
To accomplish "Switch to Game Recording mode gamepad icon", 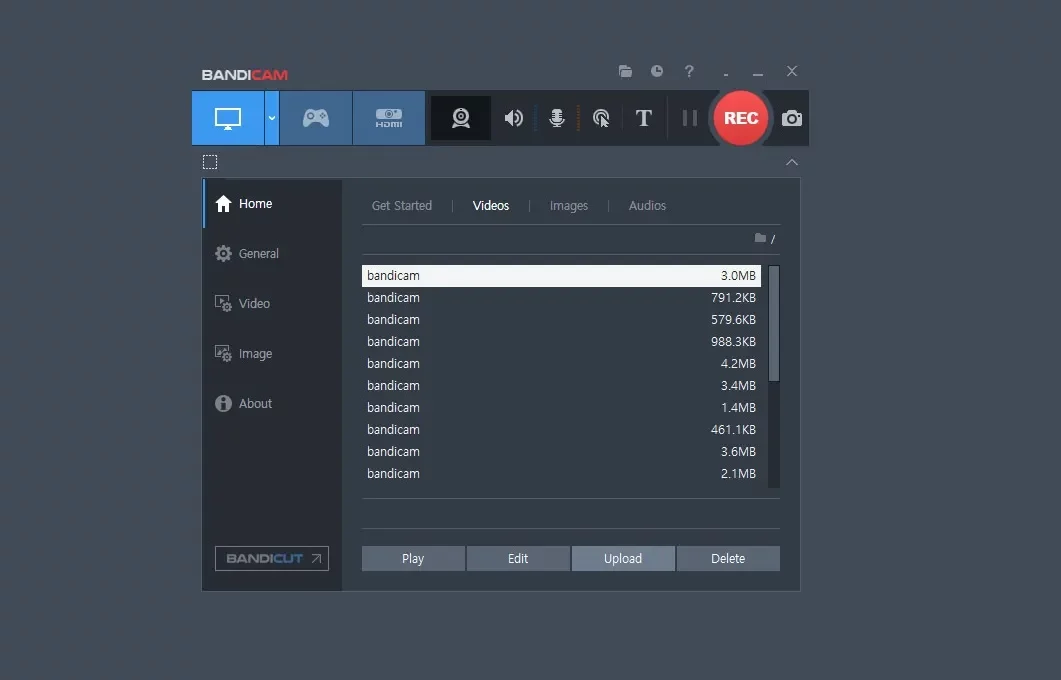I will point(316,118).
